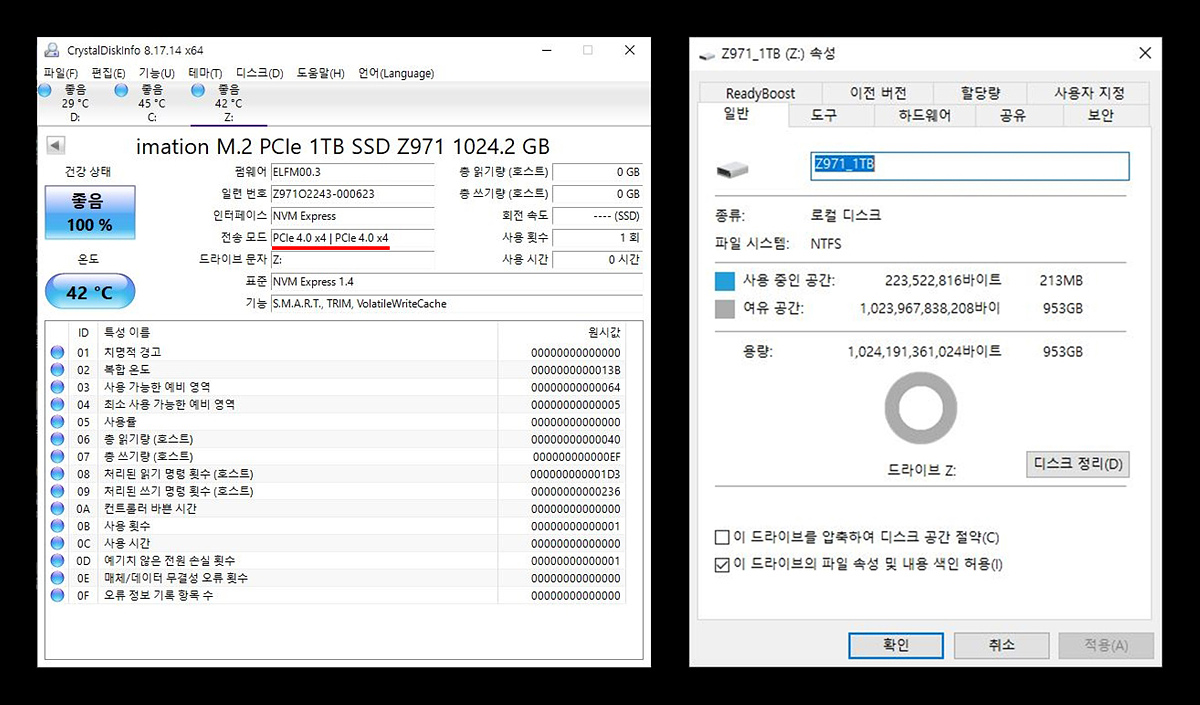Open the 테마(T) menu
This screenshot has width=1200, height=705.
[205, 73]
